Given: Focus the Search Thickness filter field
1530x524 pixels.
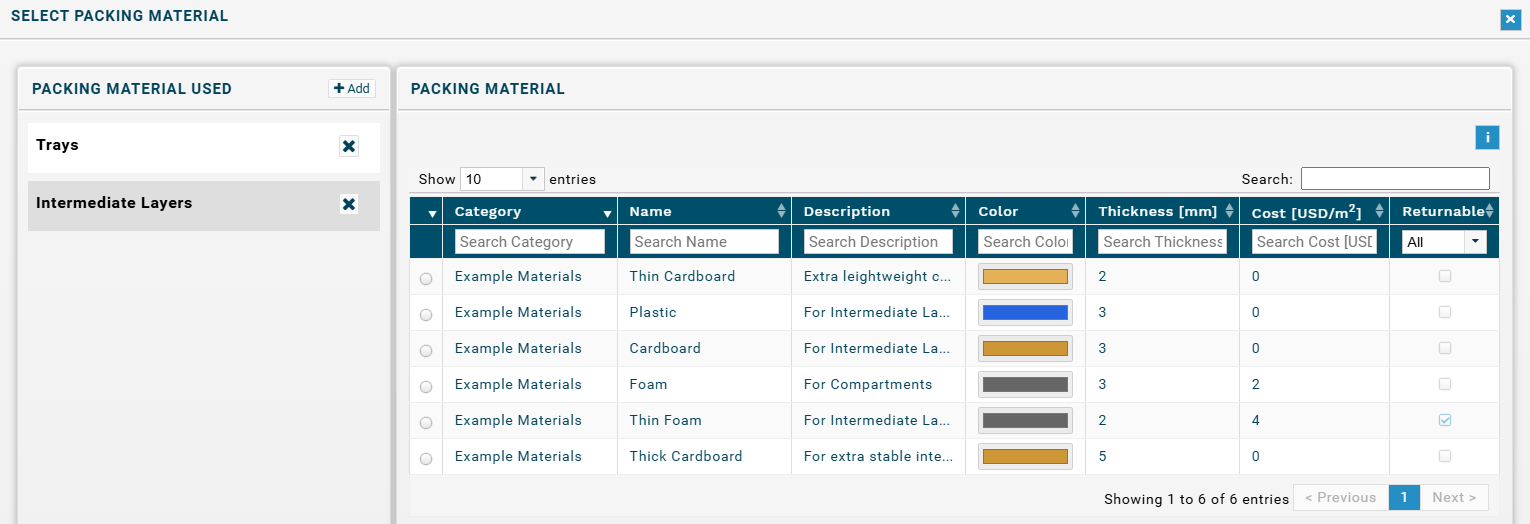Looking at the screenshot, I should [1162, 241].
